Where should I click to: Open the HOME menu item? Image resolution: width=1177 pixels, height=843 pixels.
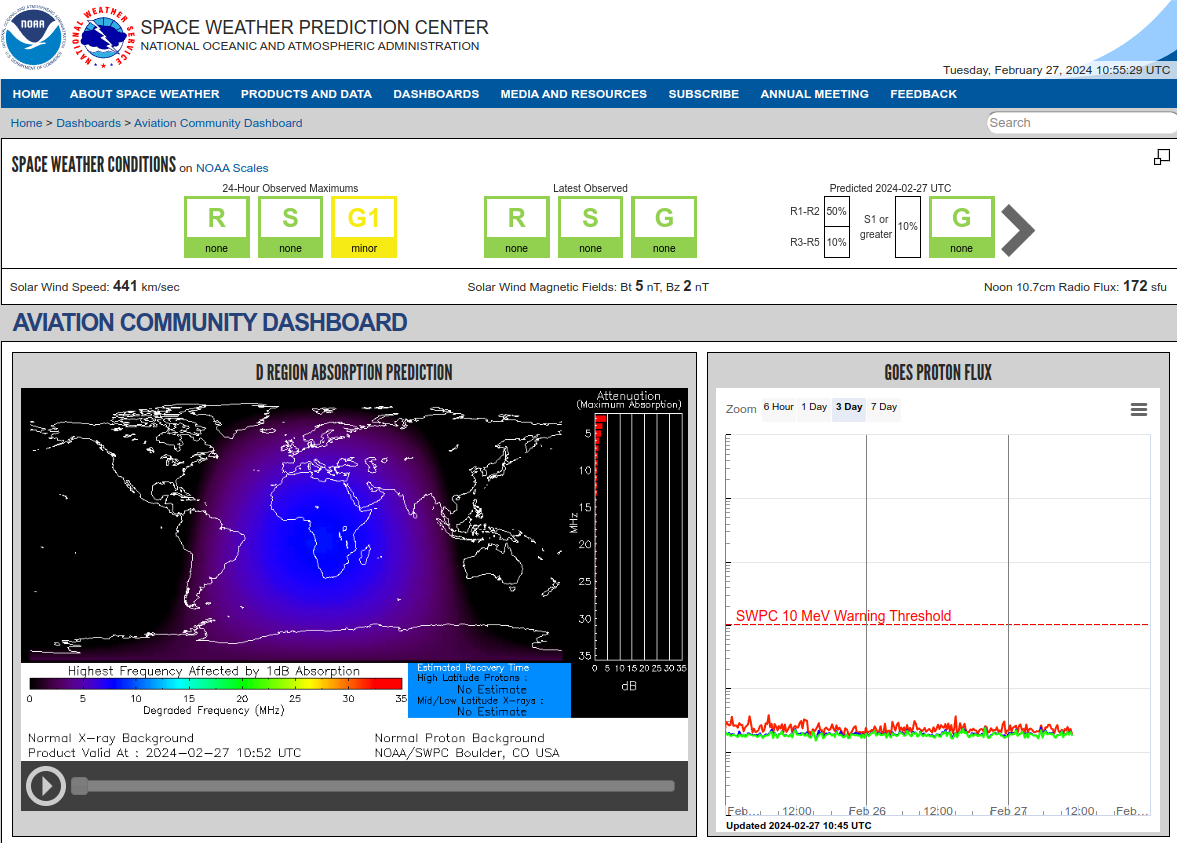[x=31, y=94]
